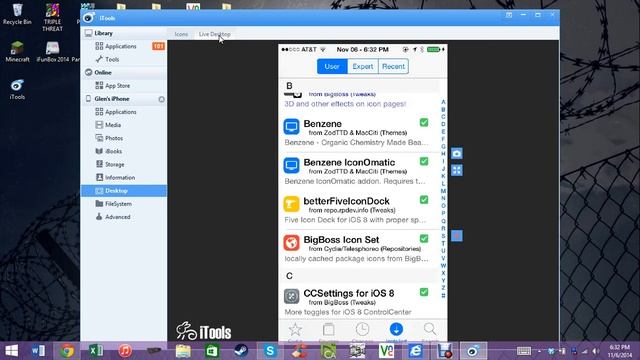Open the Information sidebar icon
The height and width of the screenshot is (360, 640).
point(99,177)
